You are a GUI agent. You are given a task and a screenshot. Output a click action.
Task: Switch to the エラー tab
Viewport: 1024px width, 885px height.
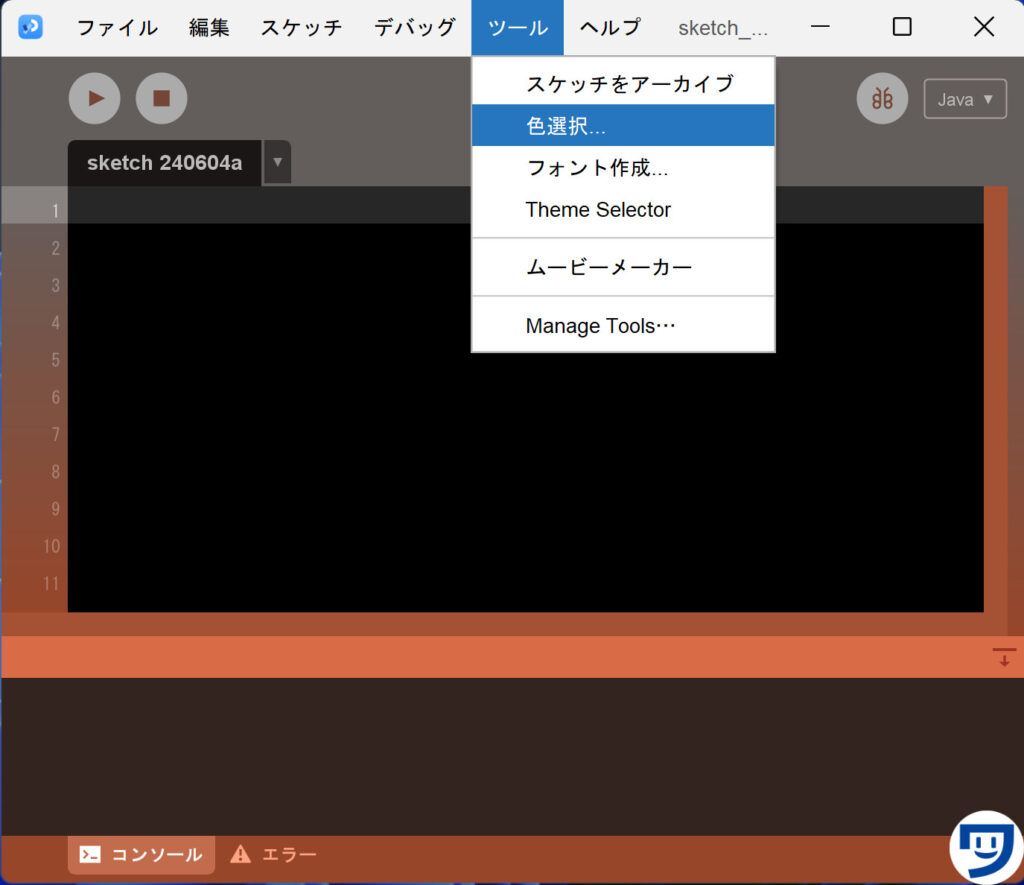click(x=274, y=854)
